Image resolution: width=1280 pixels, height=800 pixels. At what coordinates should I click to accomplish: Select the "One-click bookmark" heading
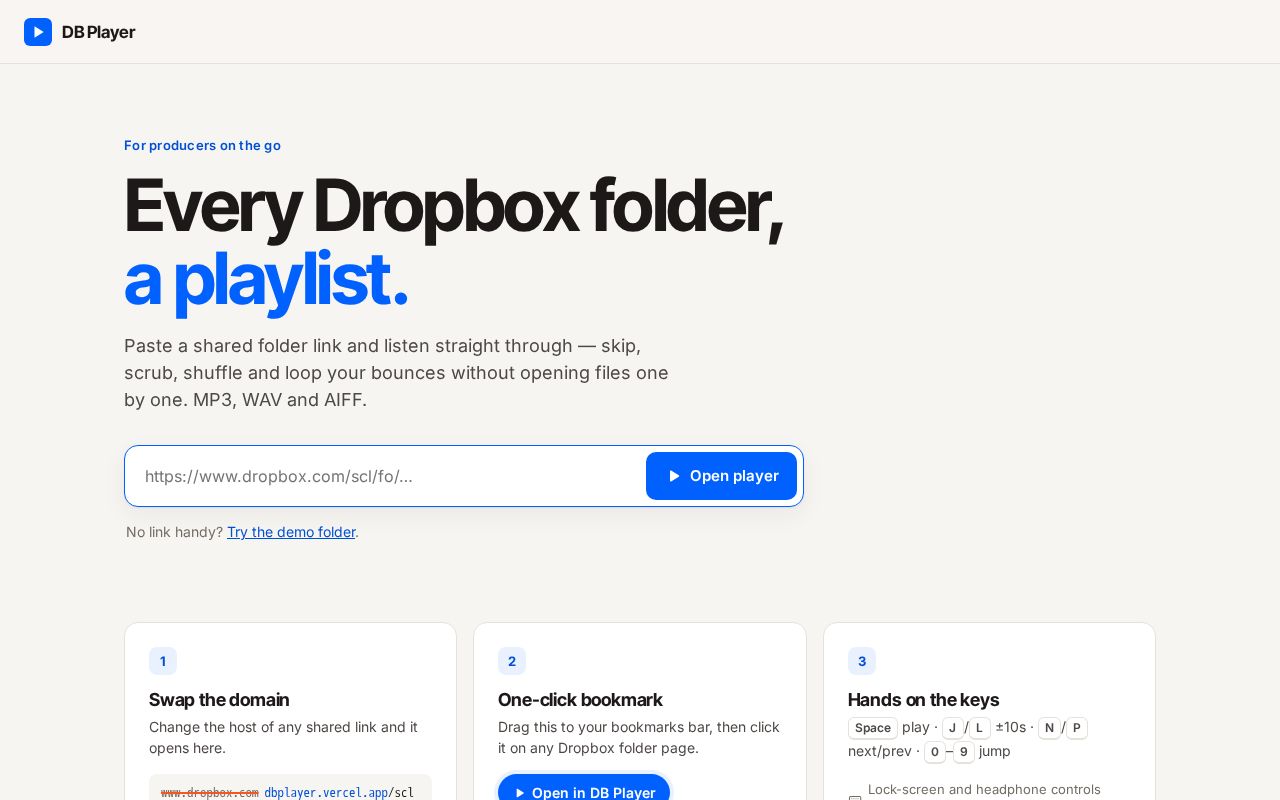tap(580, 700)
